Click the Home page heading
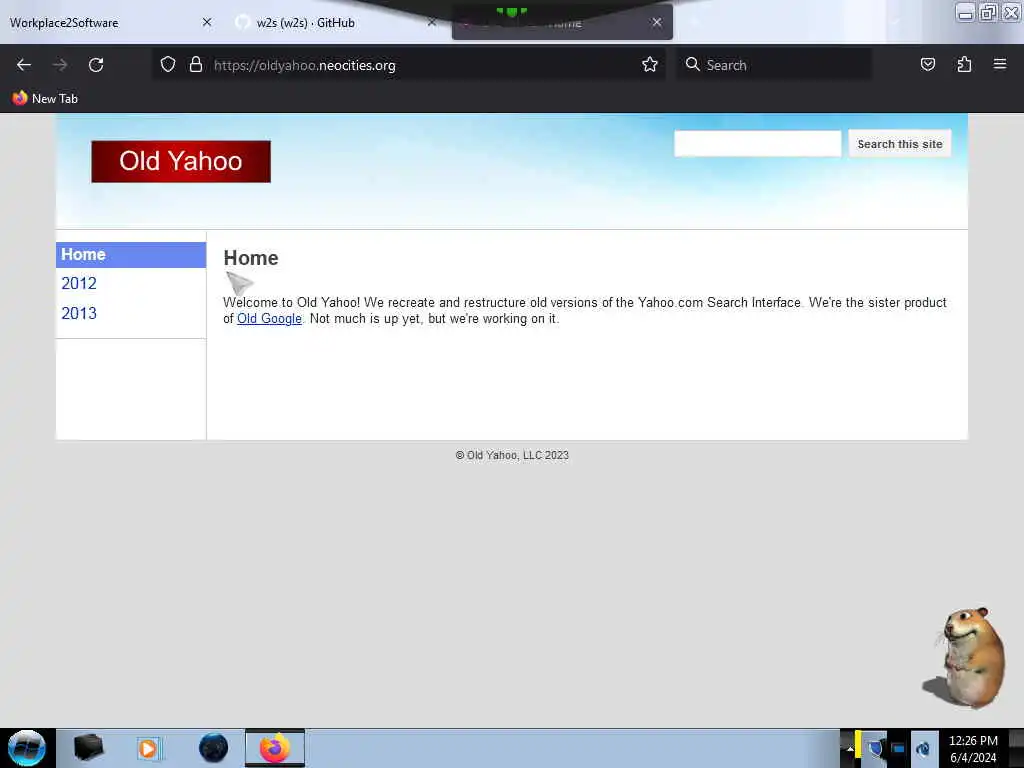 251,258
